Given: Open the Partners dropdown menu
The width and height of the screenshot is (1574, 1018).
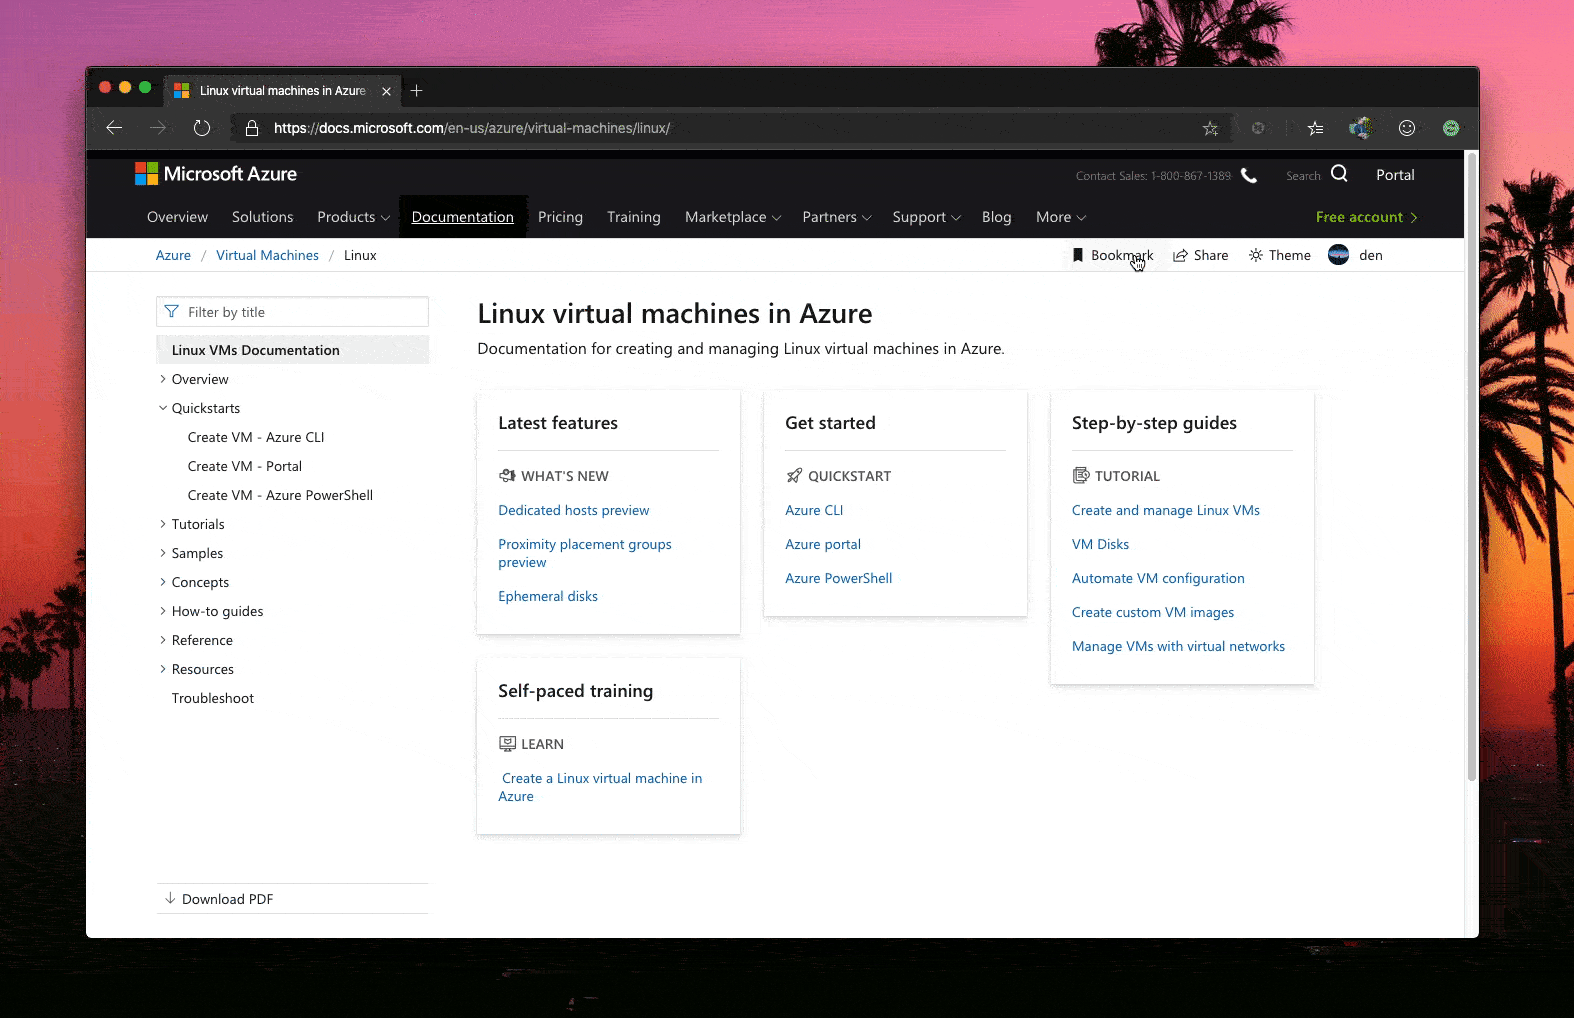Looking at the screenshot, I should coord(837,217).
